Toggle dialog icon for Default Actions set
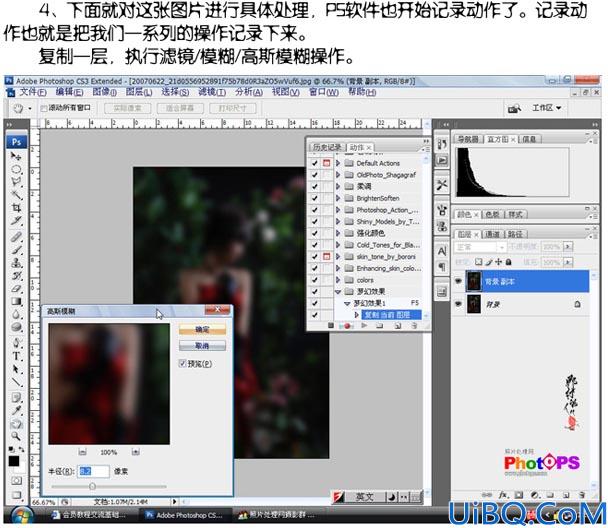Viewport: 608px width, 528px height. [x=326, y=163]
